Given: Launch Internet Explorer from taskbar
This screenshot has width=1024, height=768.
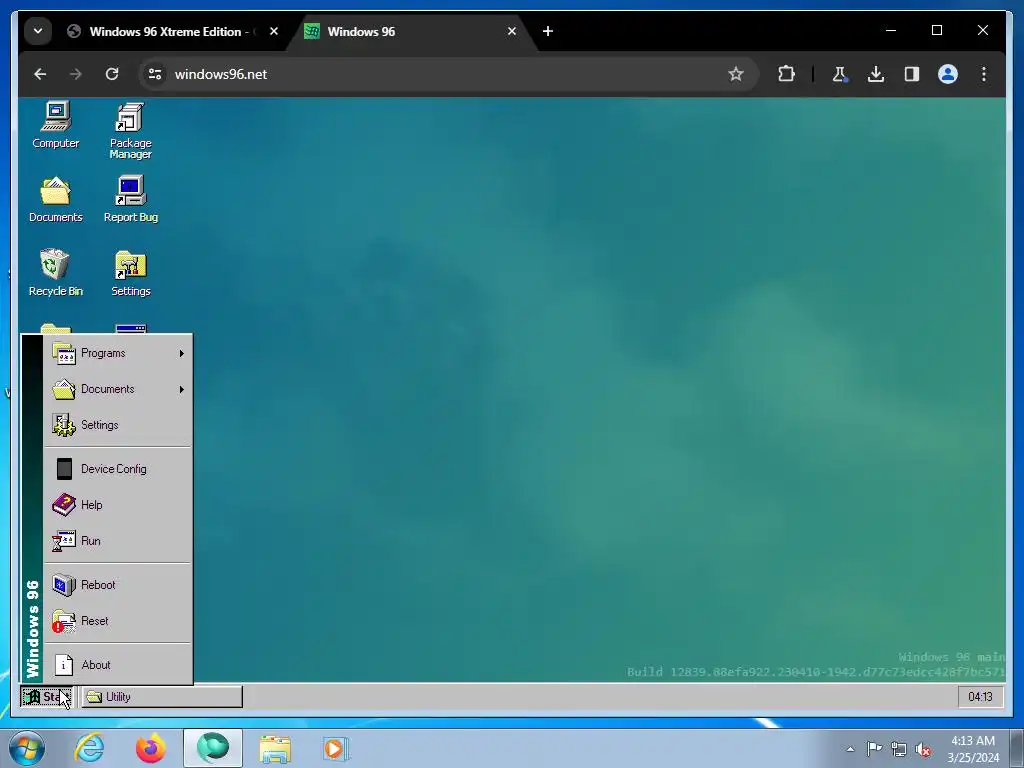Looking at the screenshot, I should click(89, 748).
